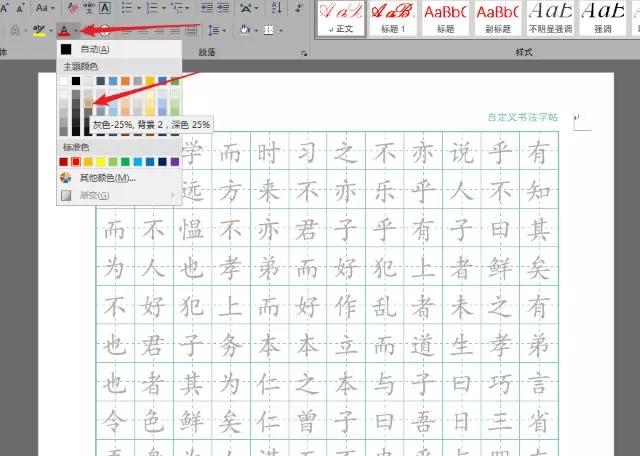Pick the orange theme color swatch in top row
The width and height of the screenshot is (640, 456).
(125, 81)
